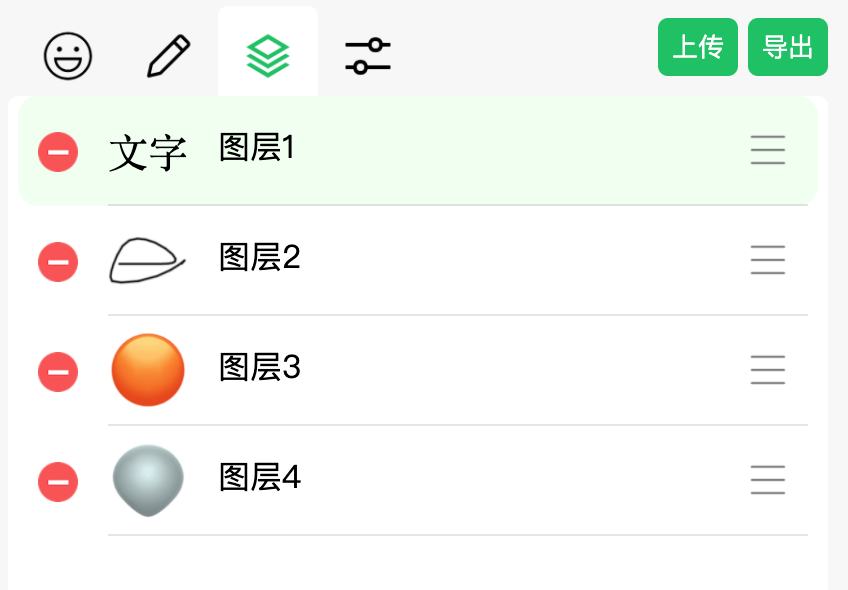Screen dimensions: 848x590
Task: Delete 图层1 with red minus icon
Action: (x=58, y=152)
